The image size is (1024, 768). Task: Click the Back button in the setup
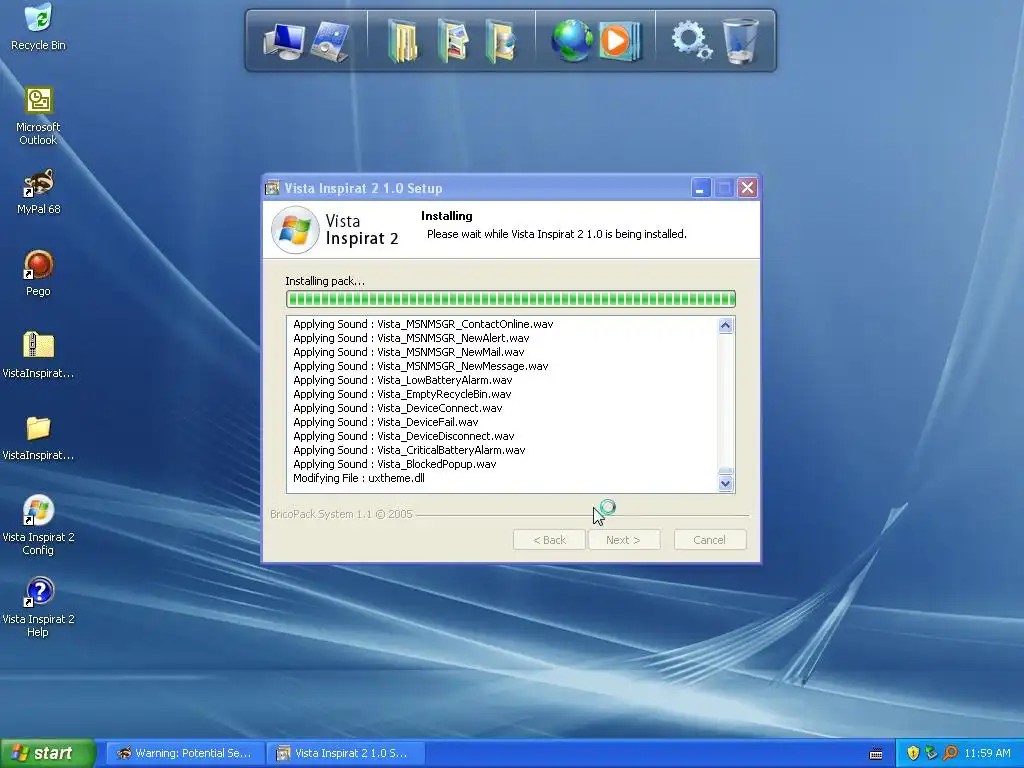pos(549,540)
